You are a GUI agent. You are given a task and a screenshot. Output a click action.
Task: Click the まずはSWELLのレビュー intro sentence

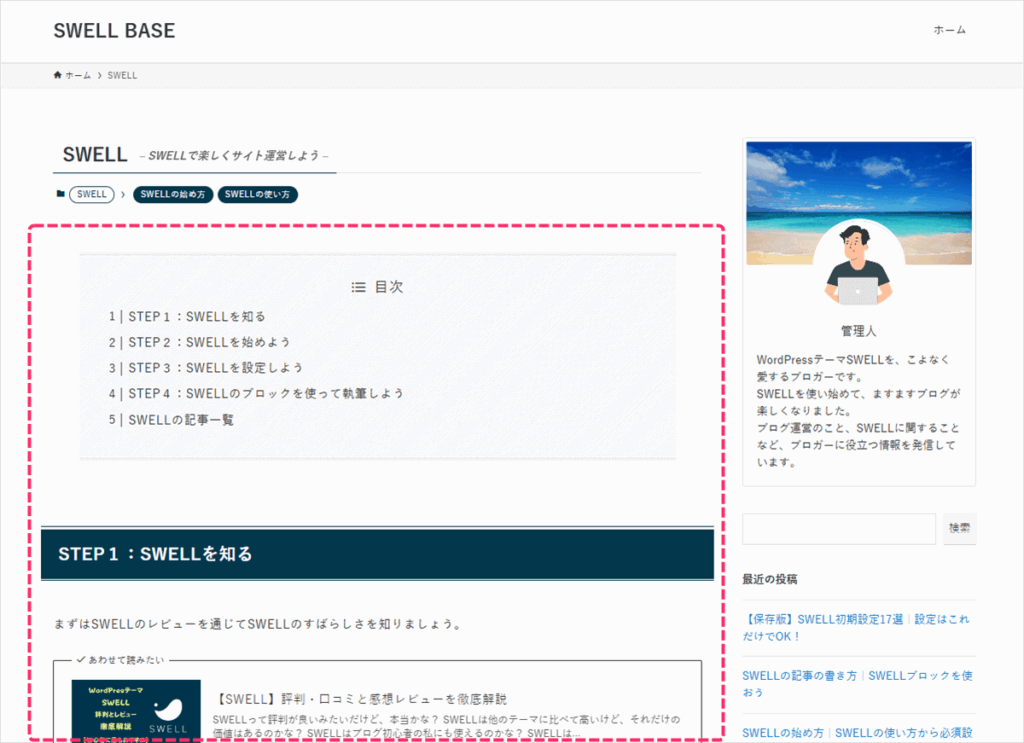pos(258,624)
